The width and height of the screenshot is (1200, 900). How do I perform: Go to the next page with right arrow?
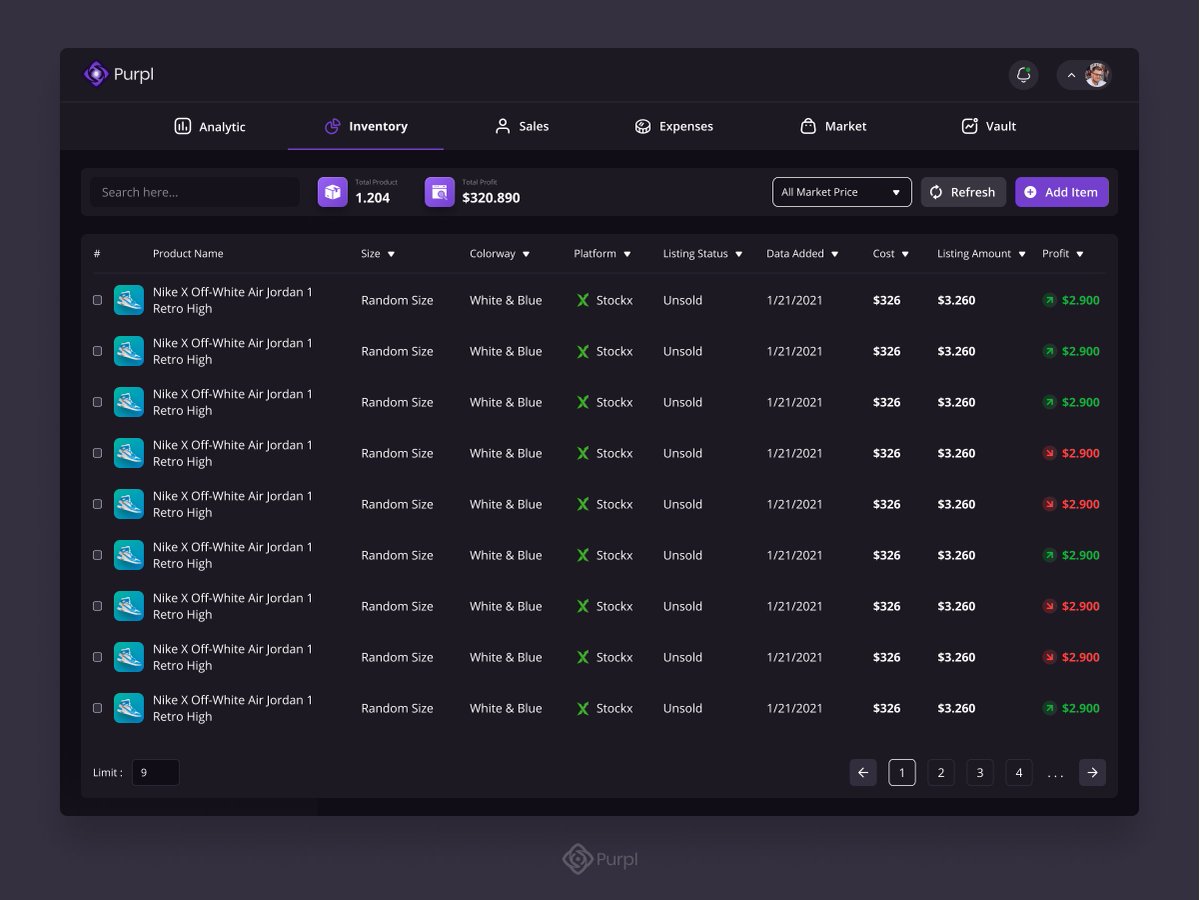click(1092, 772)
